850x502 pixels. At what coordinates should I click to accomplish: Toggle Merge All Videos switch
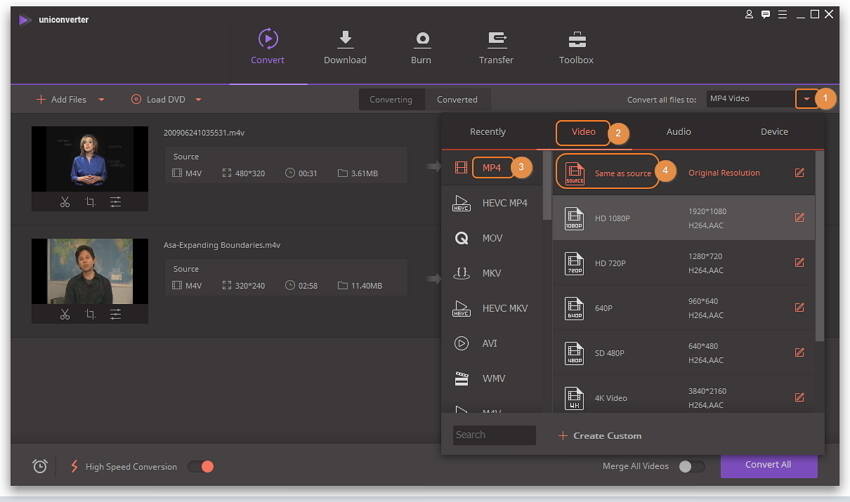coord(692,466)
